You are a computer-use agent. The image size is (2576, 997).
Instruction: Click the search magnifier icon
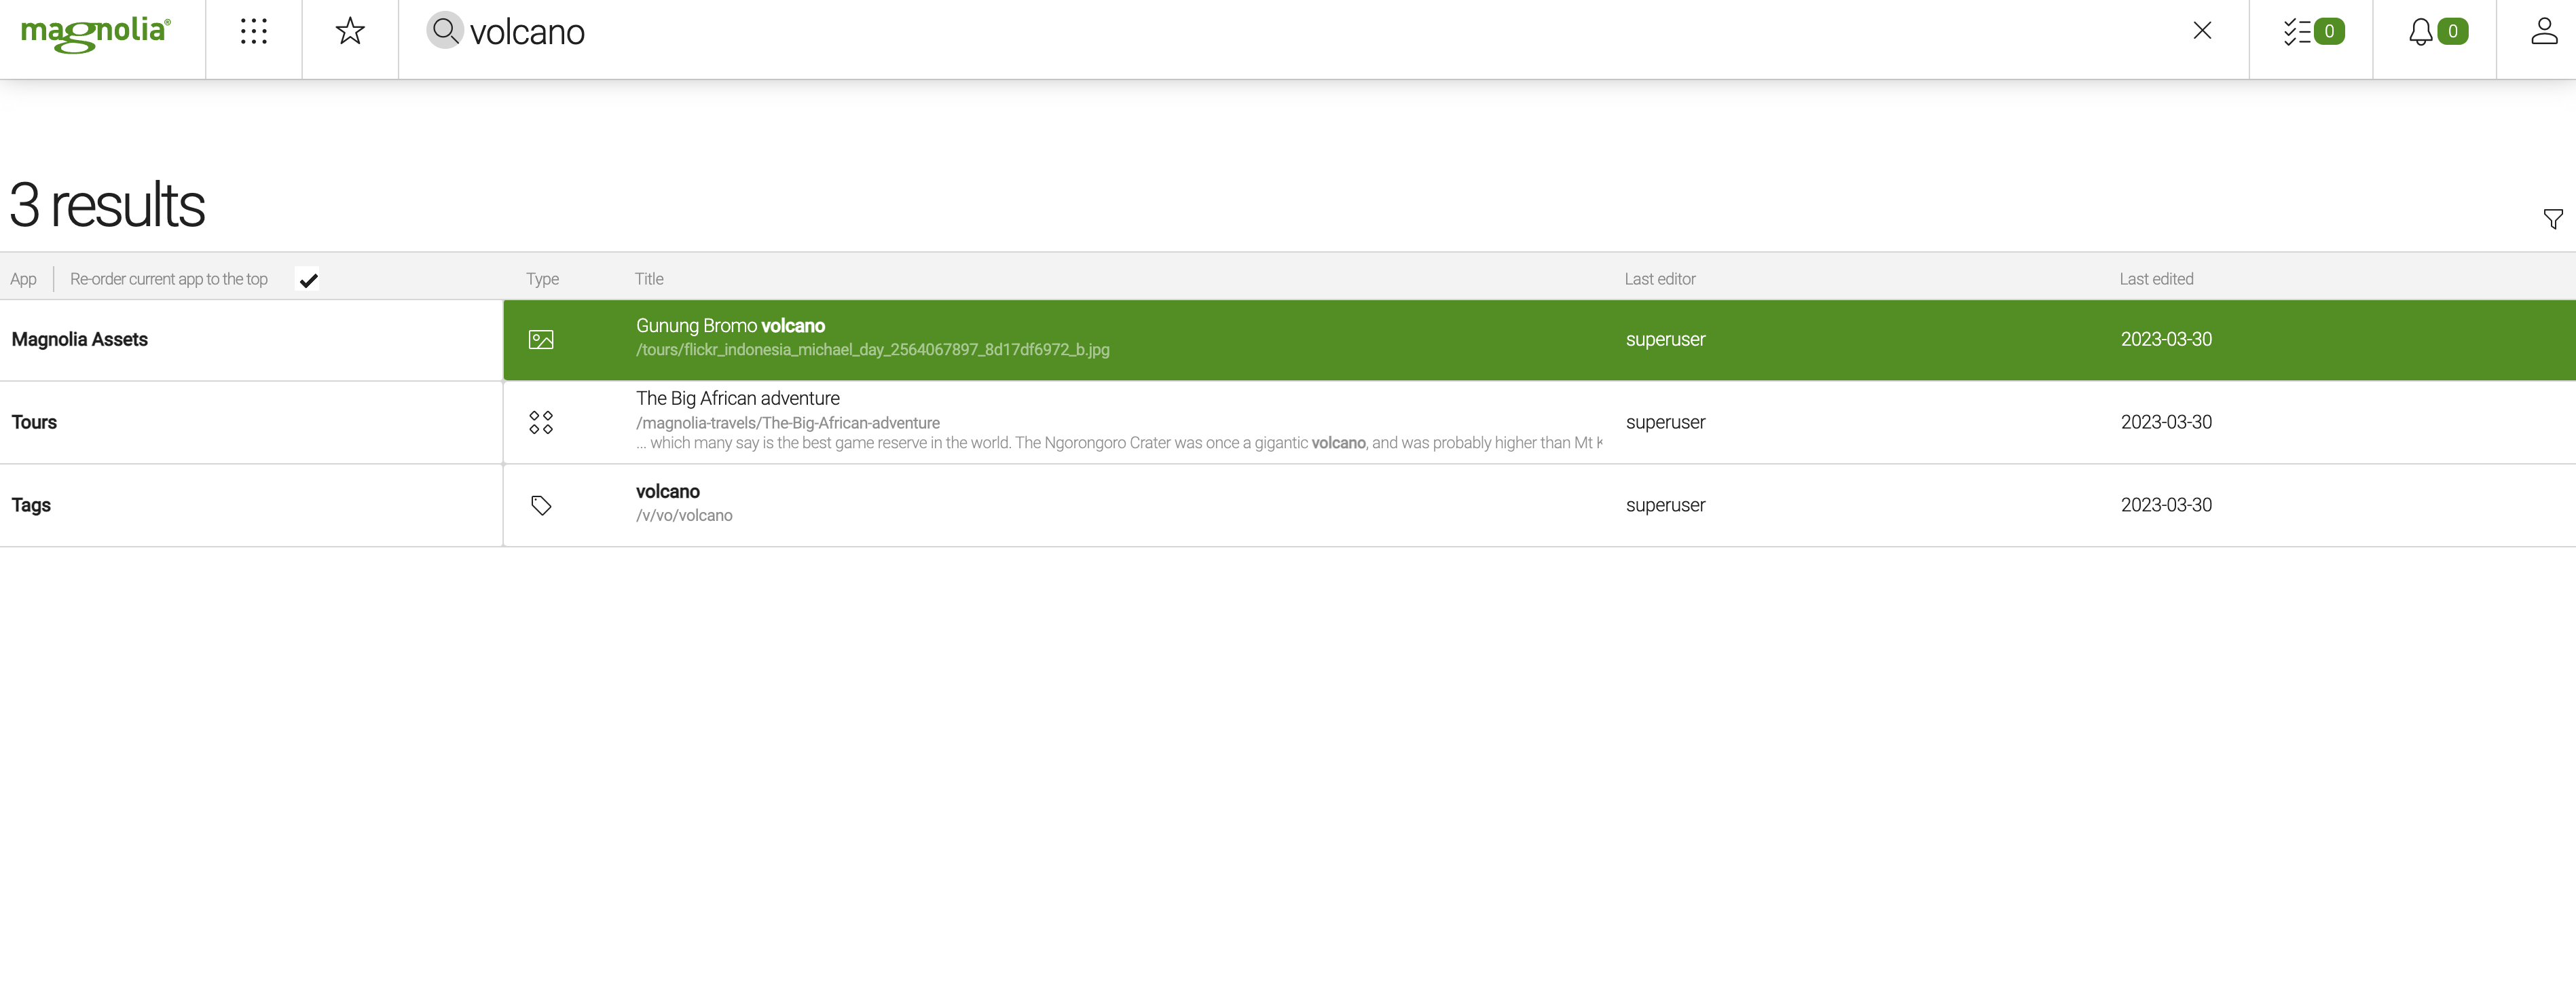click(445, 30)
